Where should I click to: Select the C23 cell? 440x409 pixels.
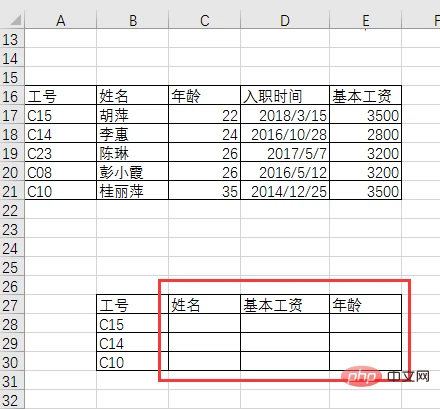pos(61,153)
